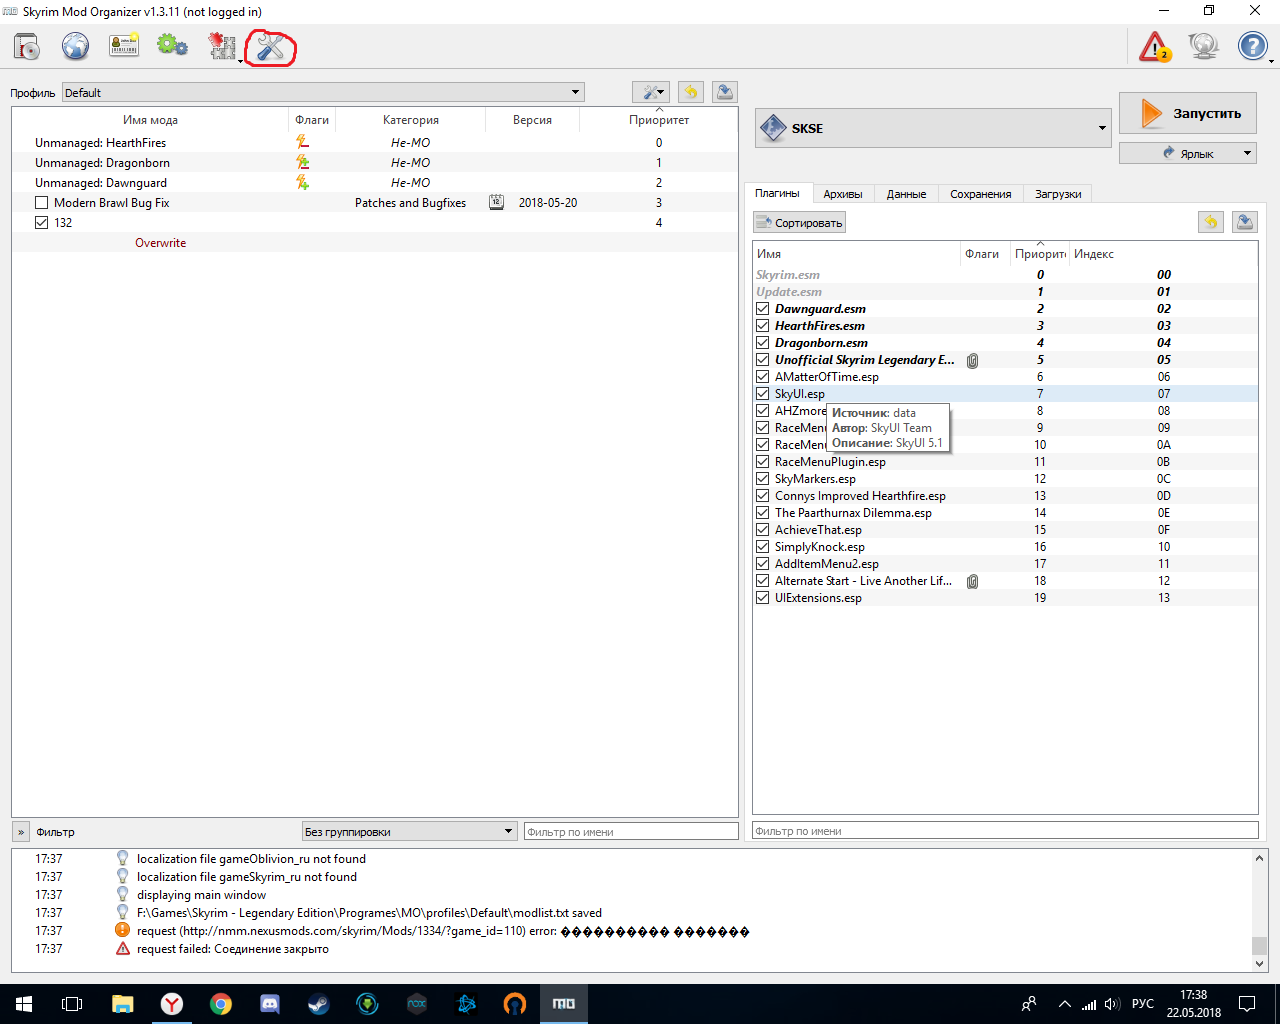
Task: Click the HearthFires flag icon
Action: tap(302, 143)
